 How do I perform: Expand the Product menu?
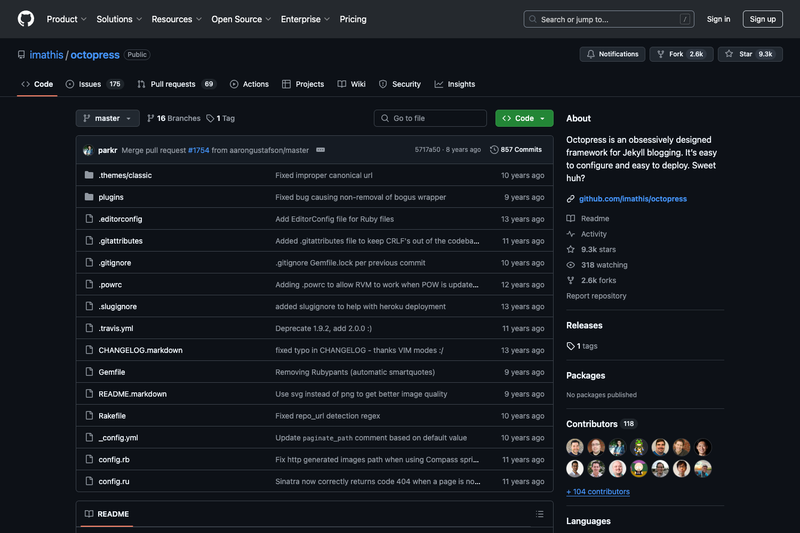66,19
